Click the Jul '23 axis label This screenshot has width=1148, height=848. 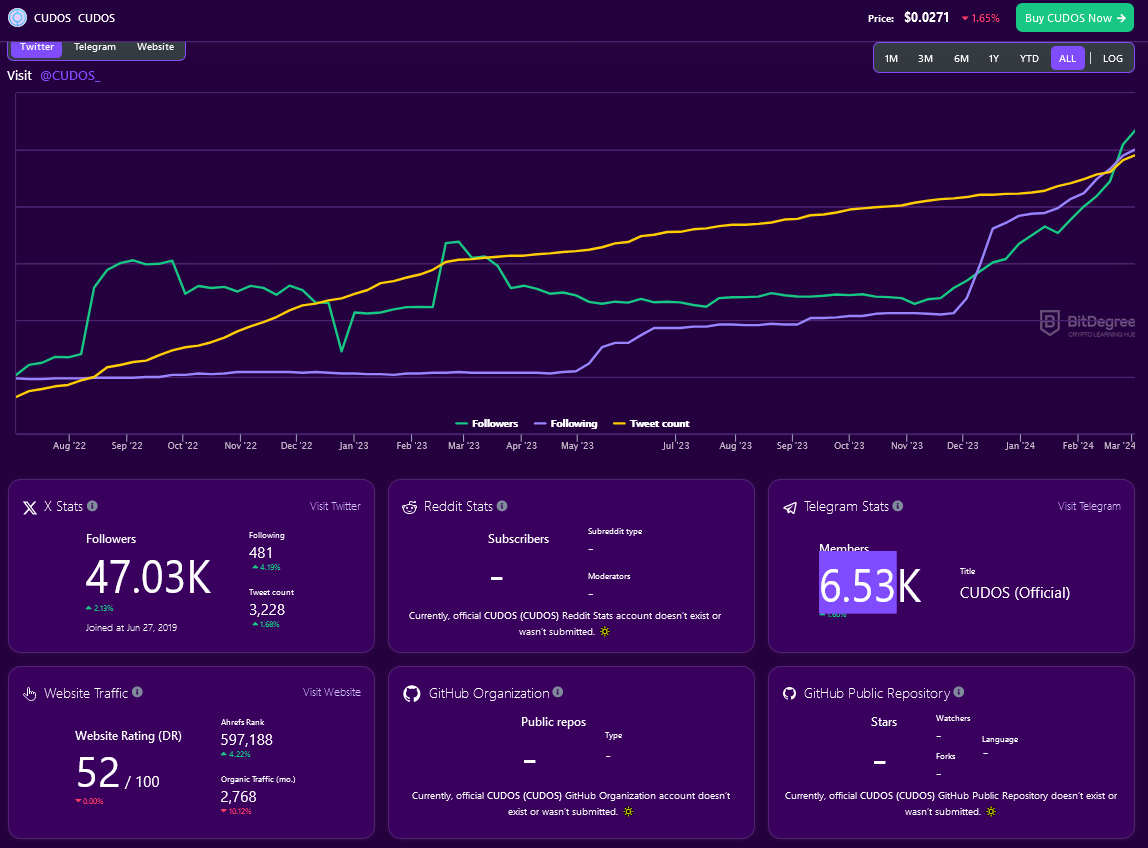tap(676, 446)
